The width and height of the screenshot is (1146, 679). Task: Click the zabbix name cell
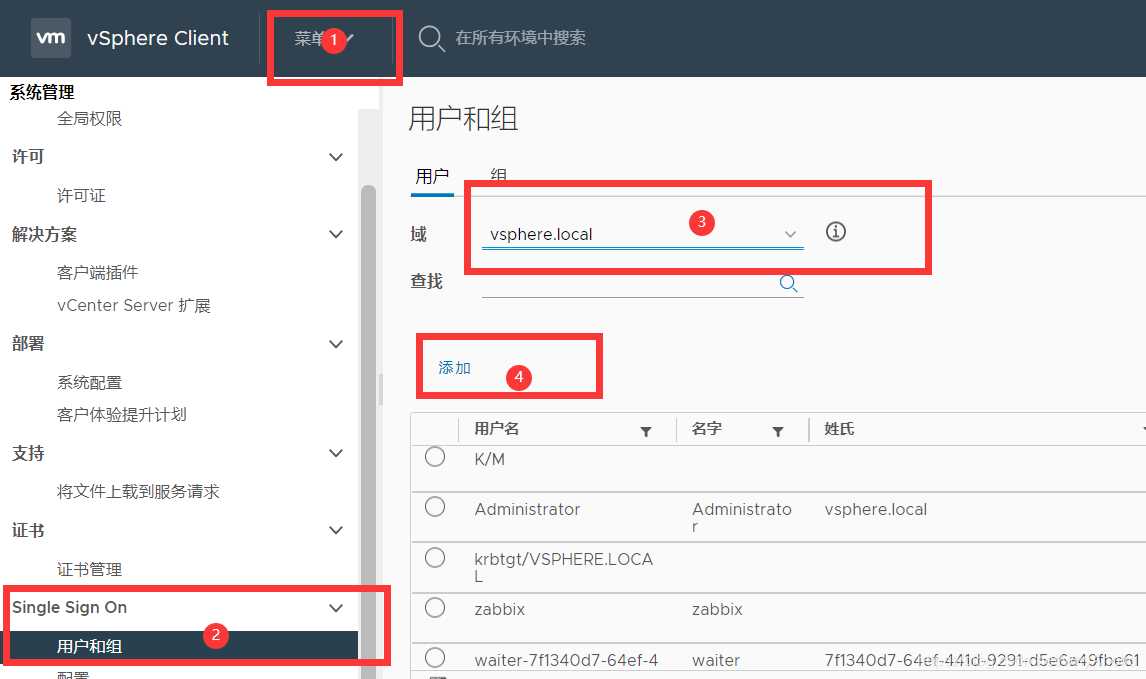(717, 609)
